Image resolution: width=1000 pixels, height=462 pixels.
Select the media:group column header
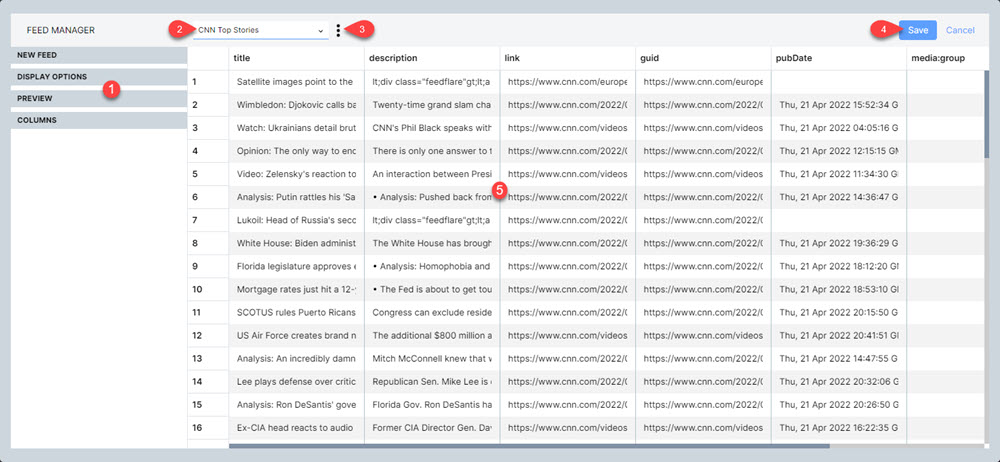(945, 58)
